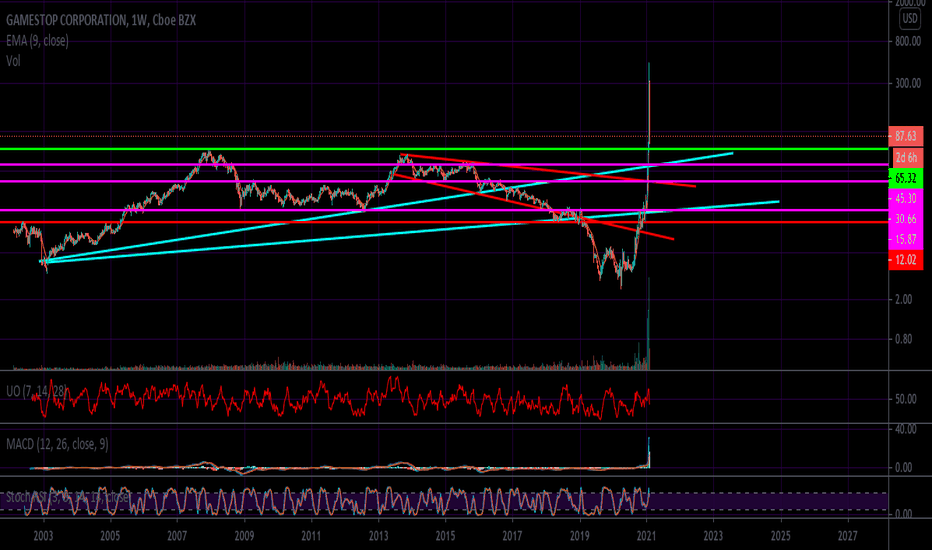Click the UO (7, 14, 28) indicator label
The height and width of the screenshot is (550, 932).
click(36, 391)
